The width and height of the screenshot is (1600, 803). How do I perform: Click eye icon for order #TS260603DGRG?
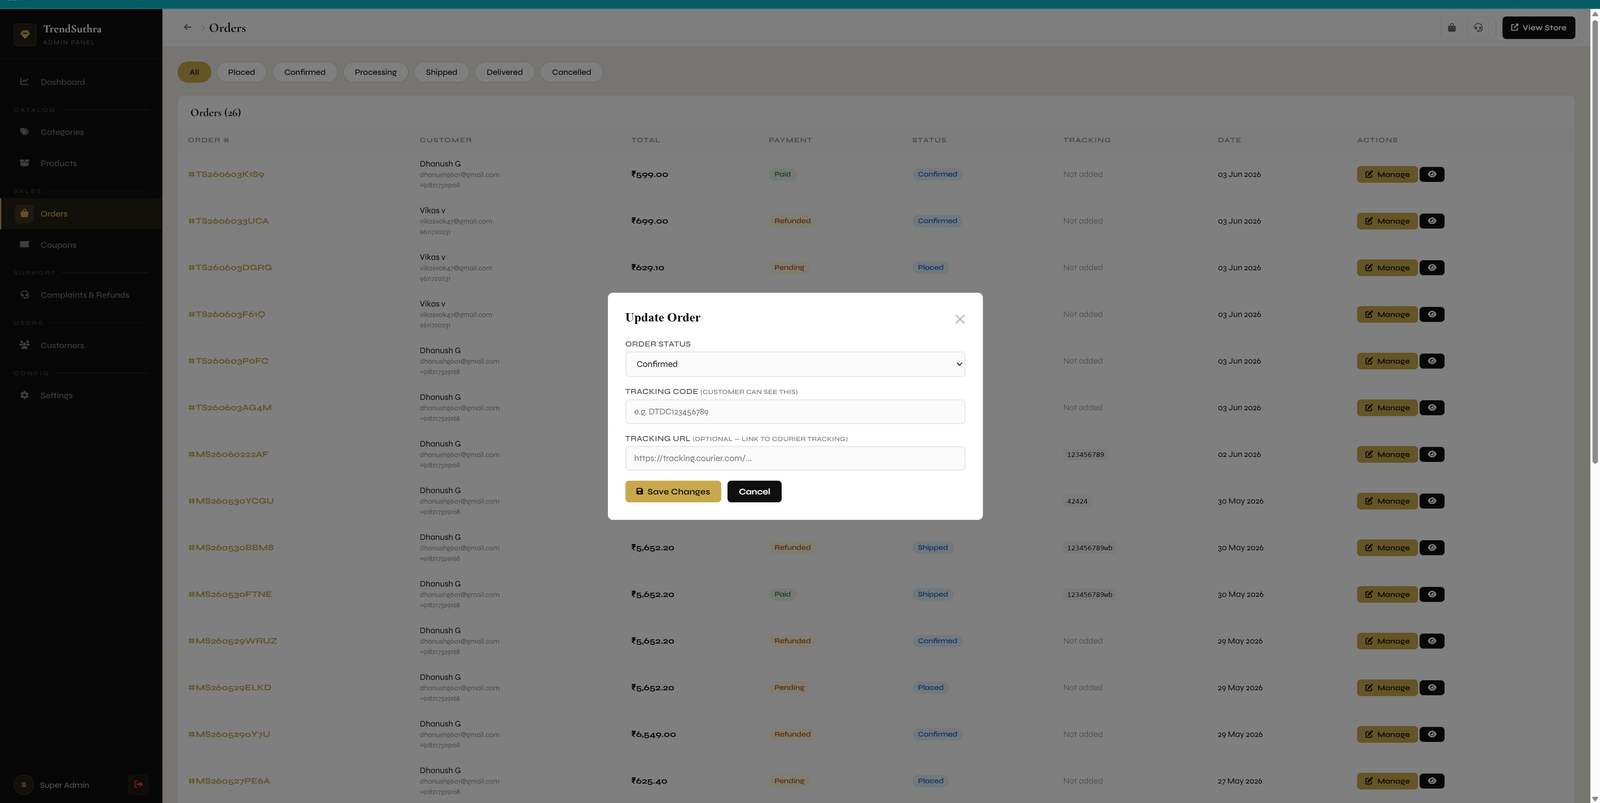1432,267
